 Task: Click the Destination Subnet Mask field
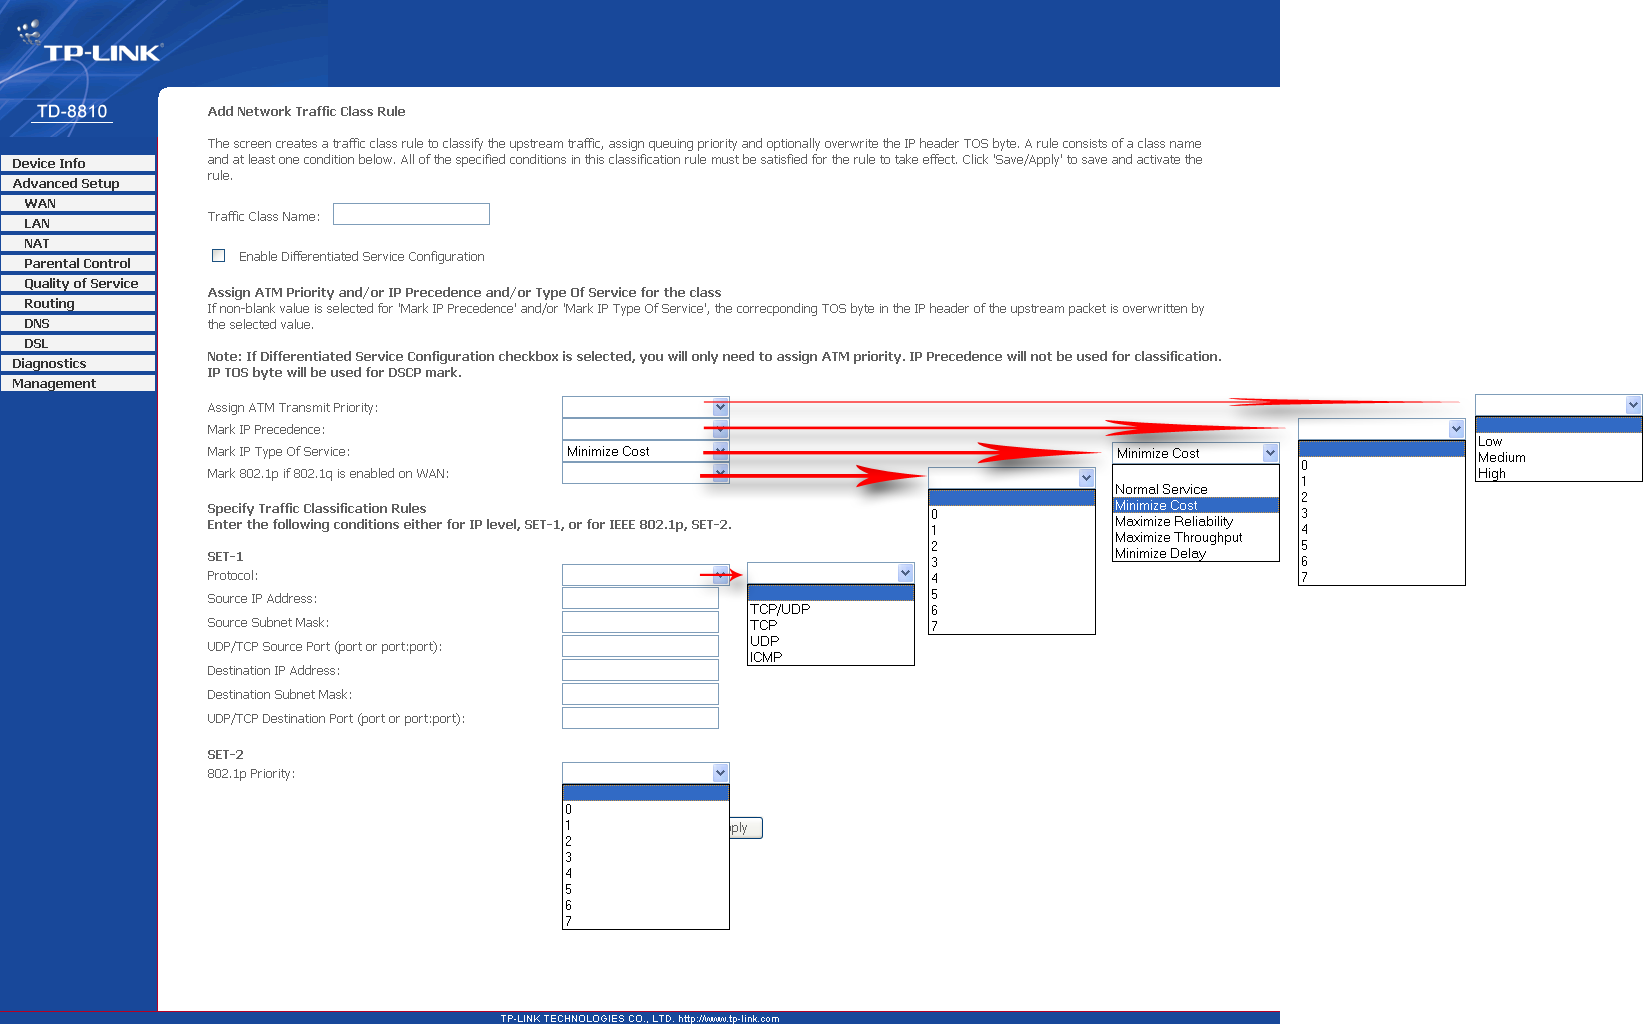click(x=640, y=694)
